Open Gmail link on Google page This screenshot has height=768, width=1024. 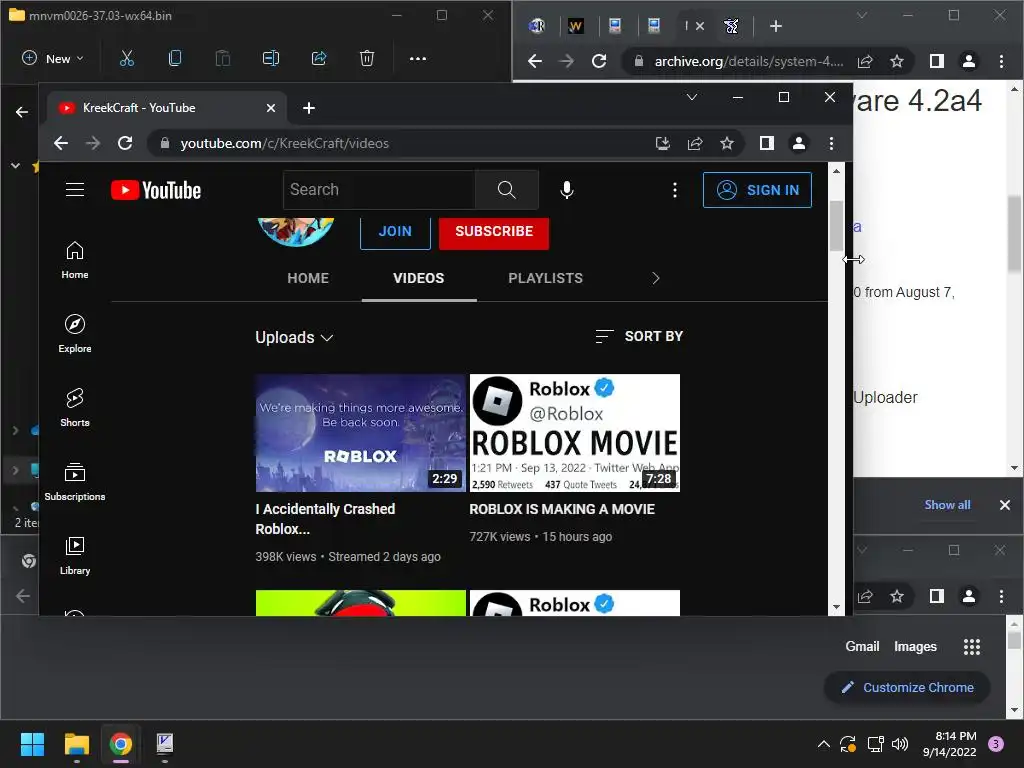(x=862, y=647)
